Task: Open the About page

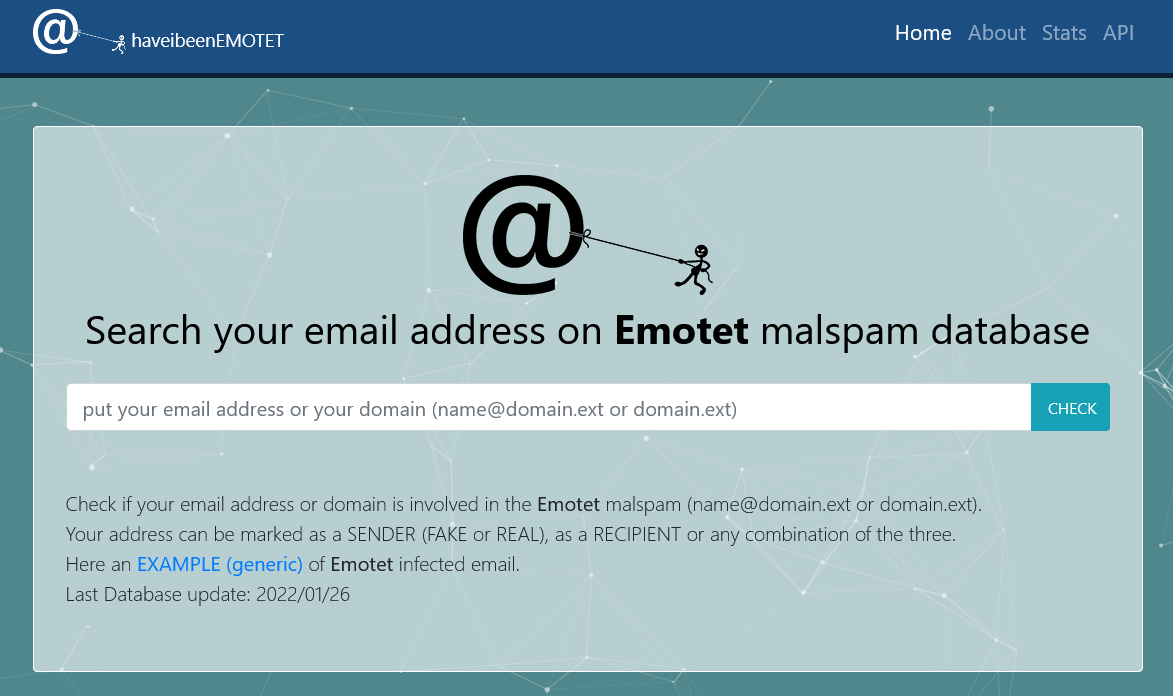Action: point(996,33)
